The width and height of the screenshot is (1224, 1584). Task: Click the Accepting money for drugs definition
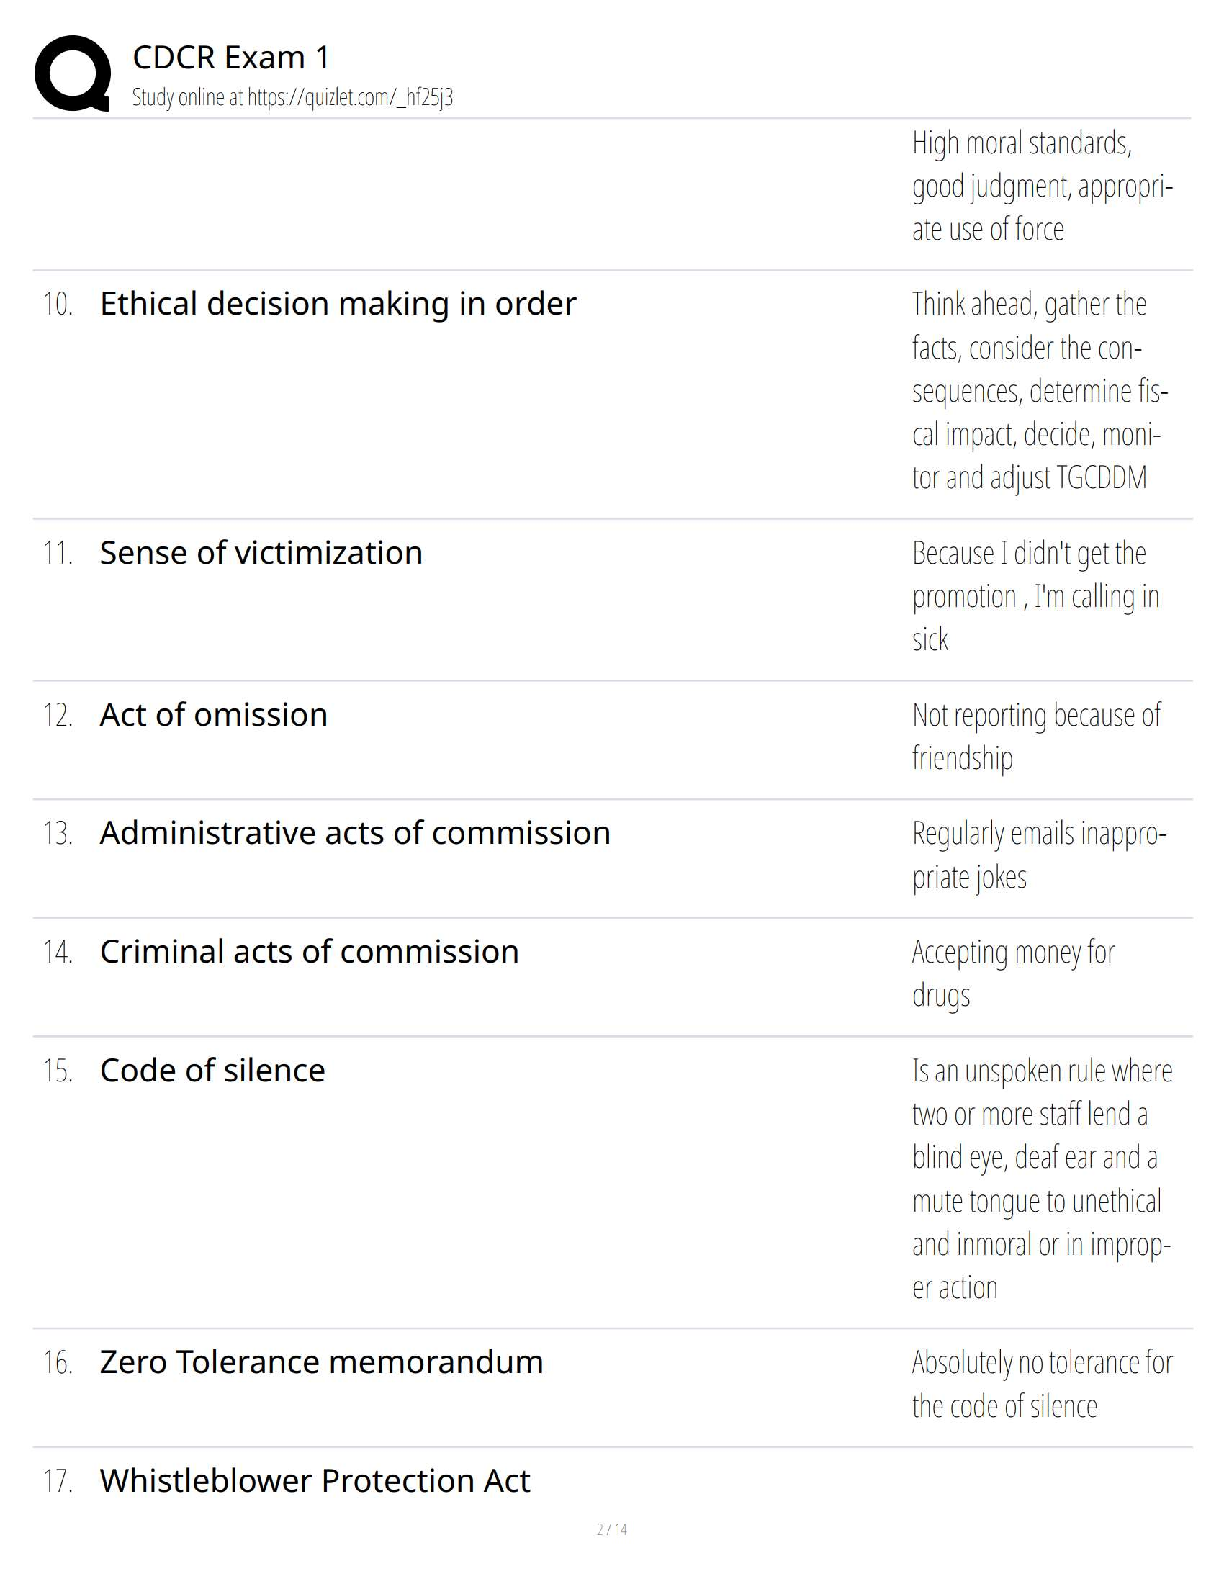1012,973
